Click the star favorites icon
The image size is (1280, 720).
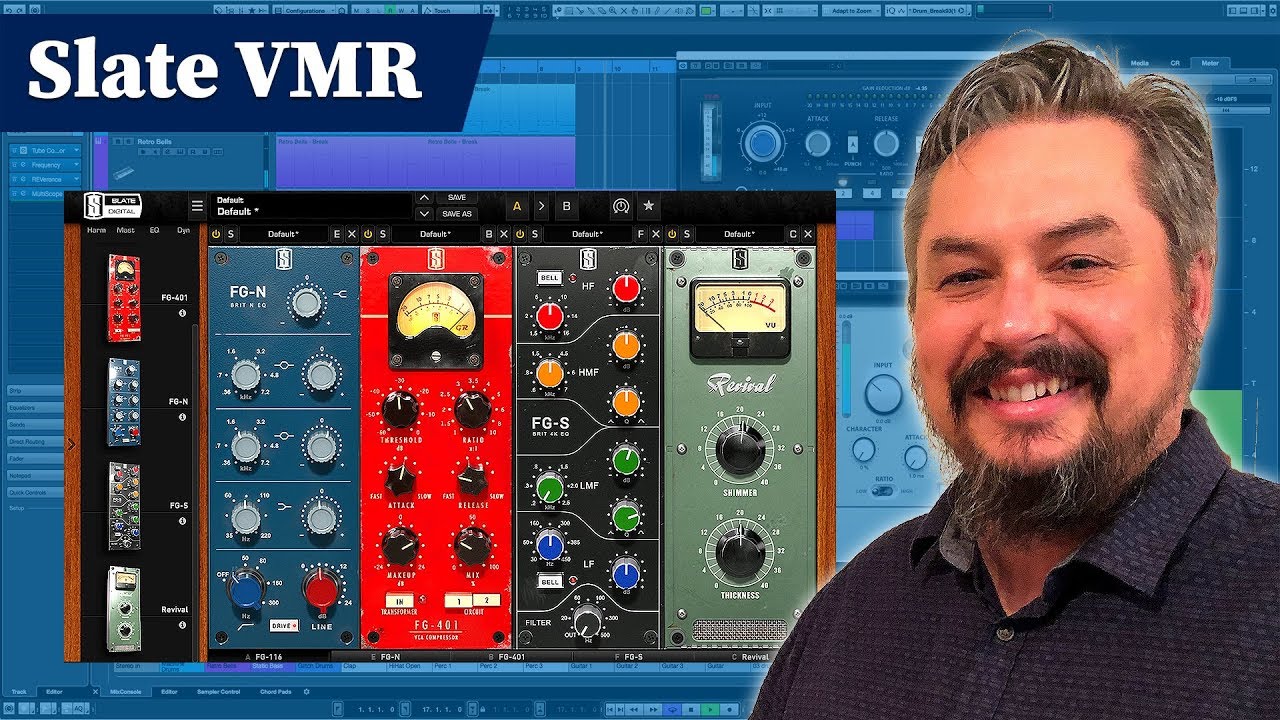[x=648, y=206]
